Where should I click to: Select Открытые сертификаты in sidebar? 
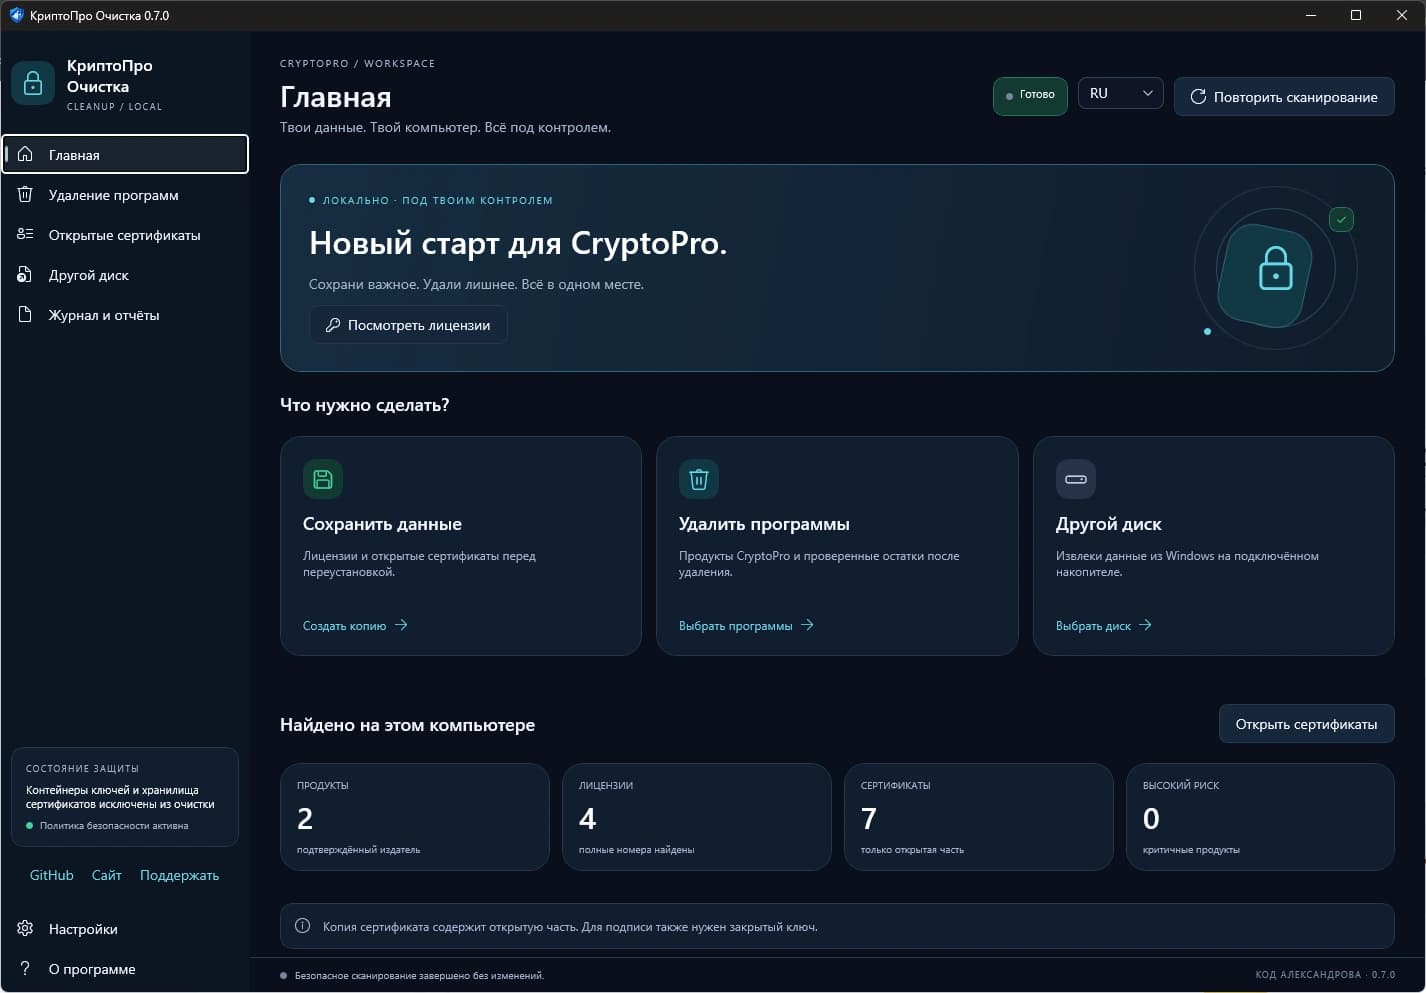[125, 234]
